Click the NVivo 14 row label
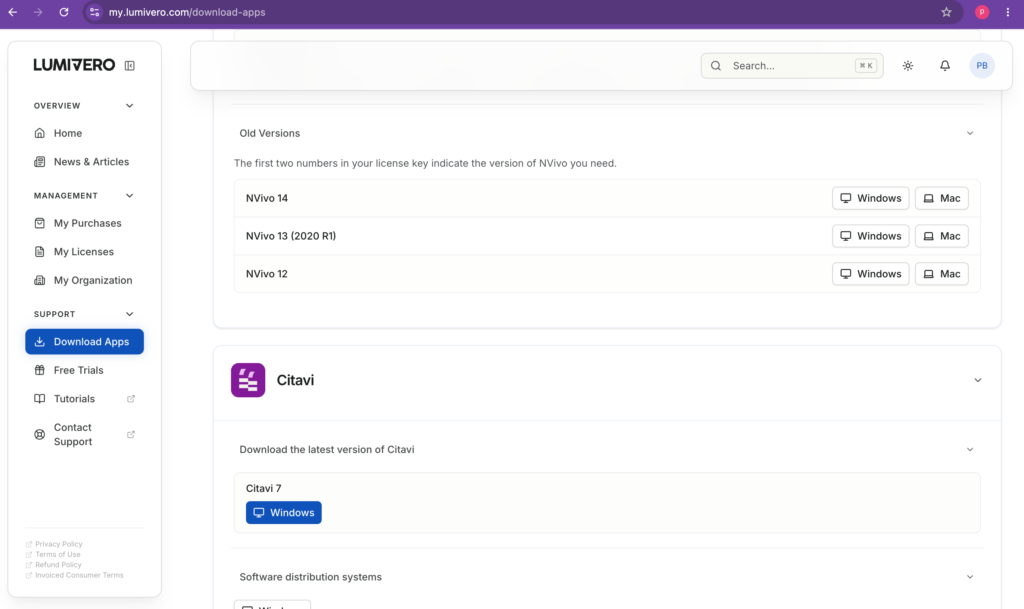1024x609 pixels. tap(266, 198)
